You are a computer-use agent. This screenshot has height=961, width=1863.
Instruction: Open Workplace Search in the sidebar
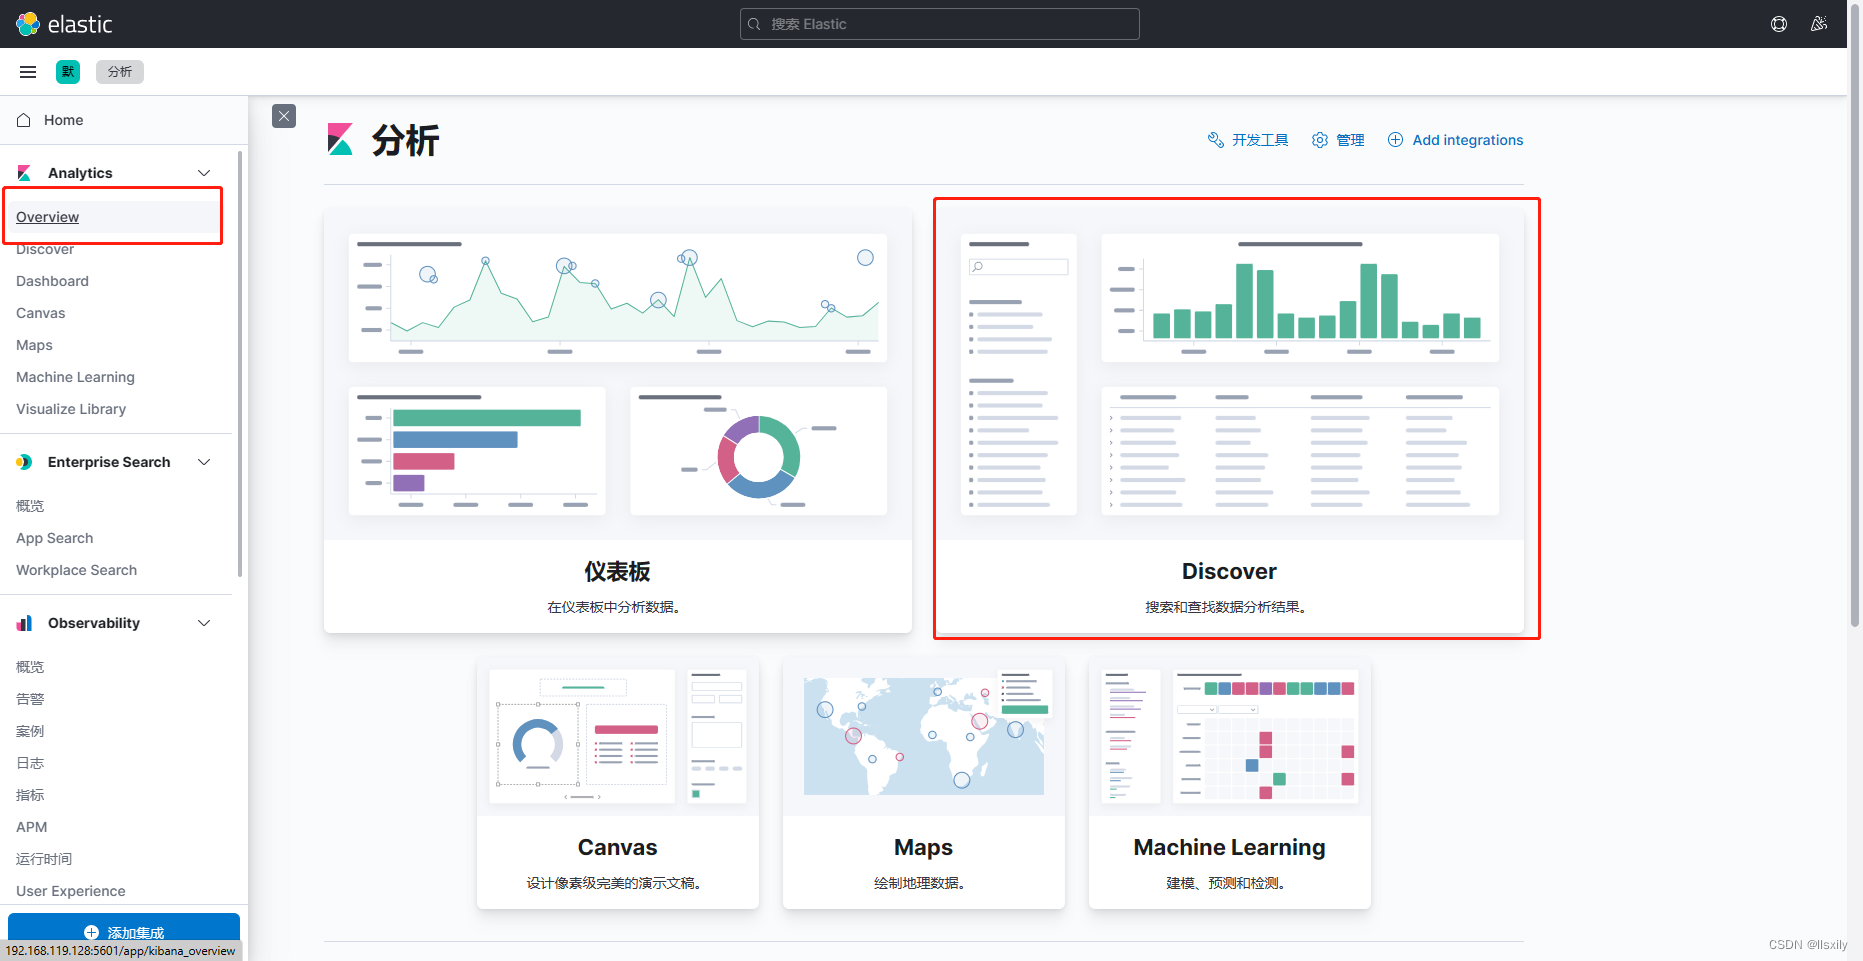tap(76, 570)
